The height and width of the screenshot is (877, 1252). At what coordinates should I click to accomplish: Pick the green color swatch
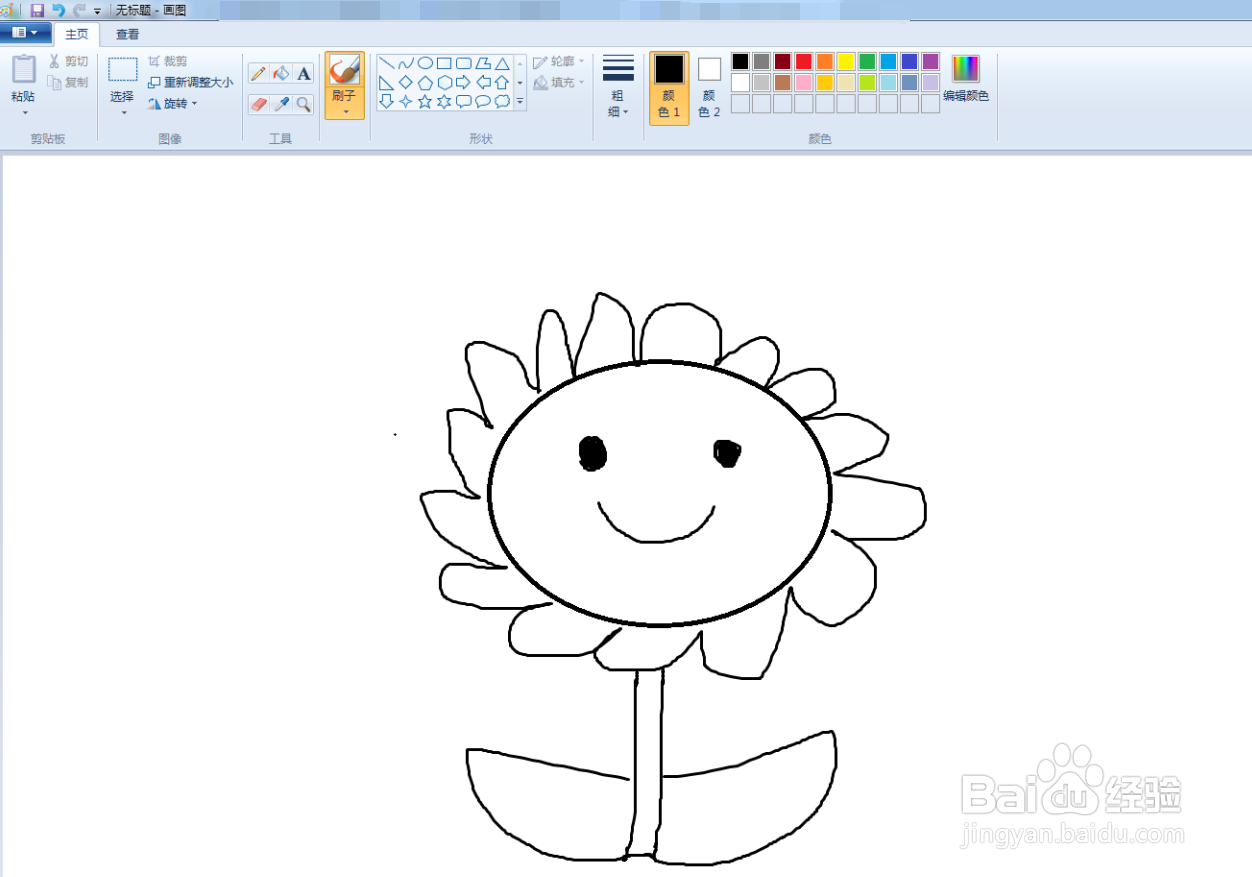[867, 61]
